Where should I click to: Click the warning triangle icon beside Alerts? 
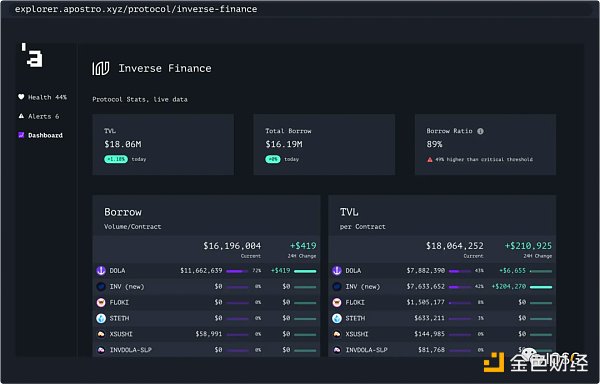[x=21, y=116]
